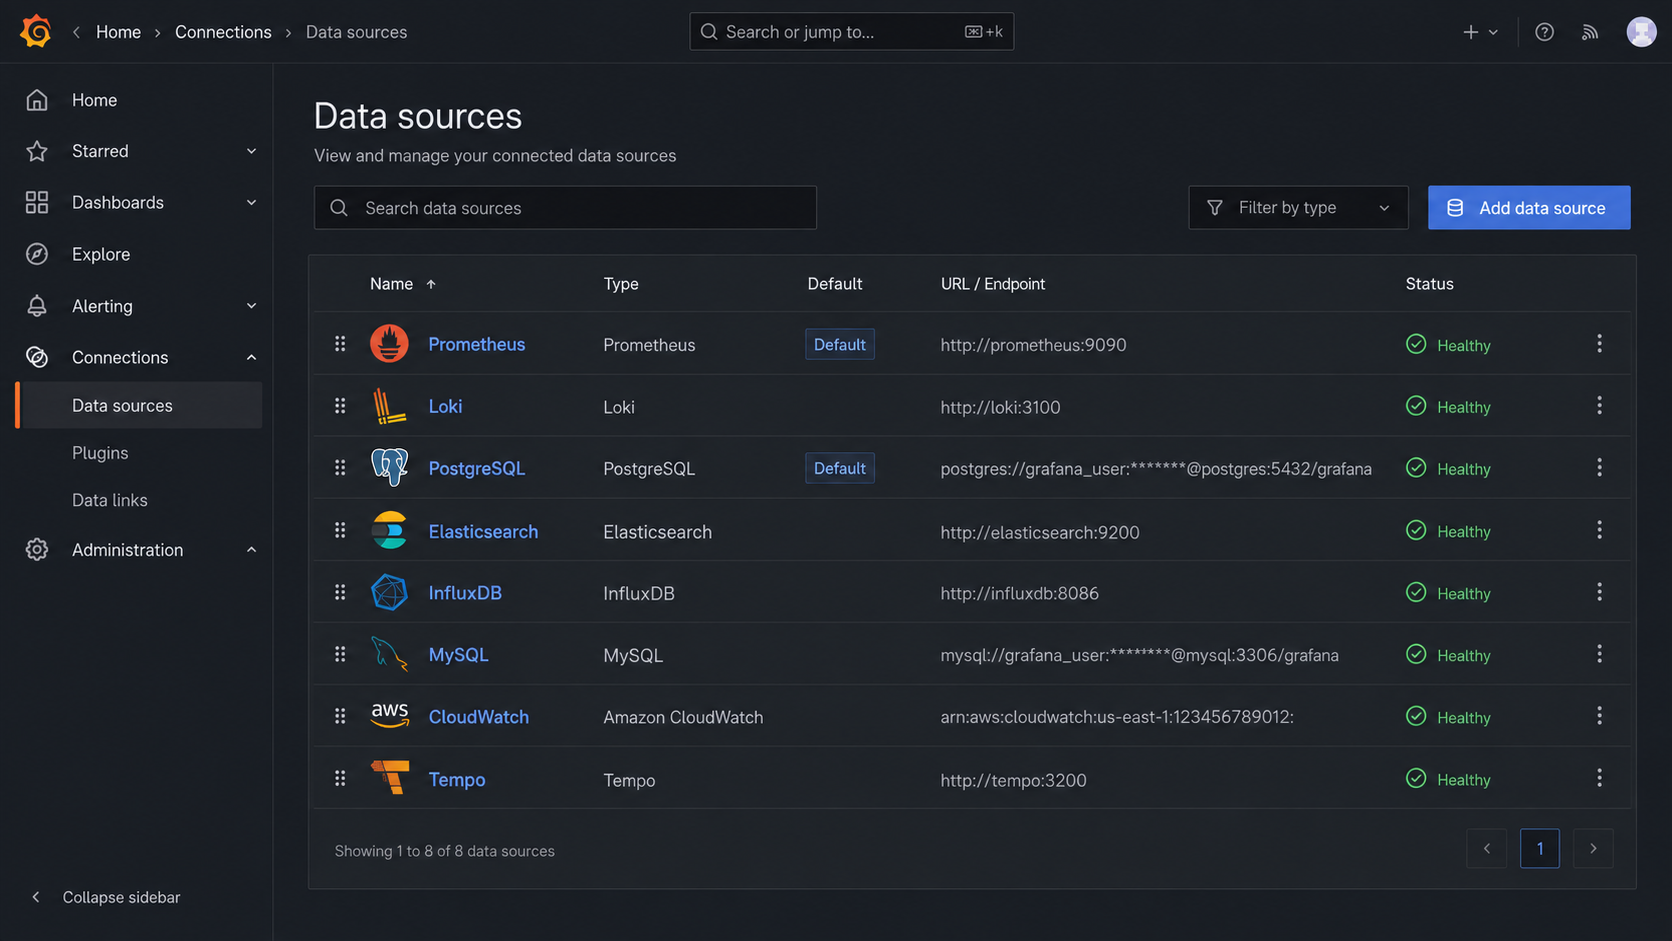
Task: Grab the drag handle for CloudWatch row
Action: click(x=340, y=716)
